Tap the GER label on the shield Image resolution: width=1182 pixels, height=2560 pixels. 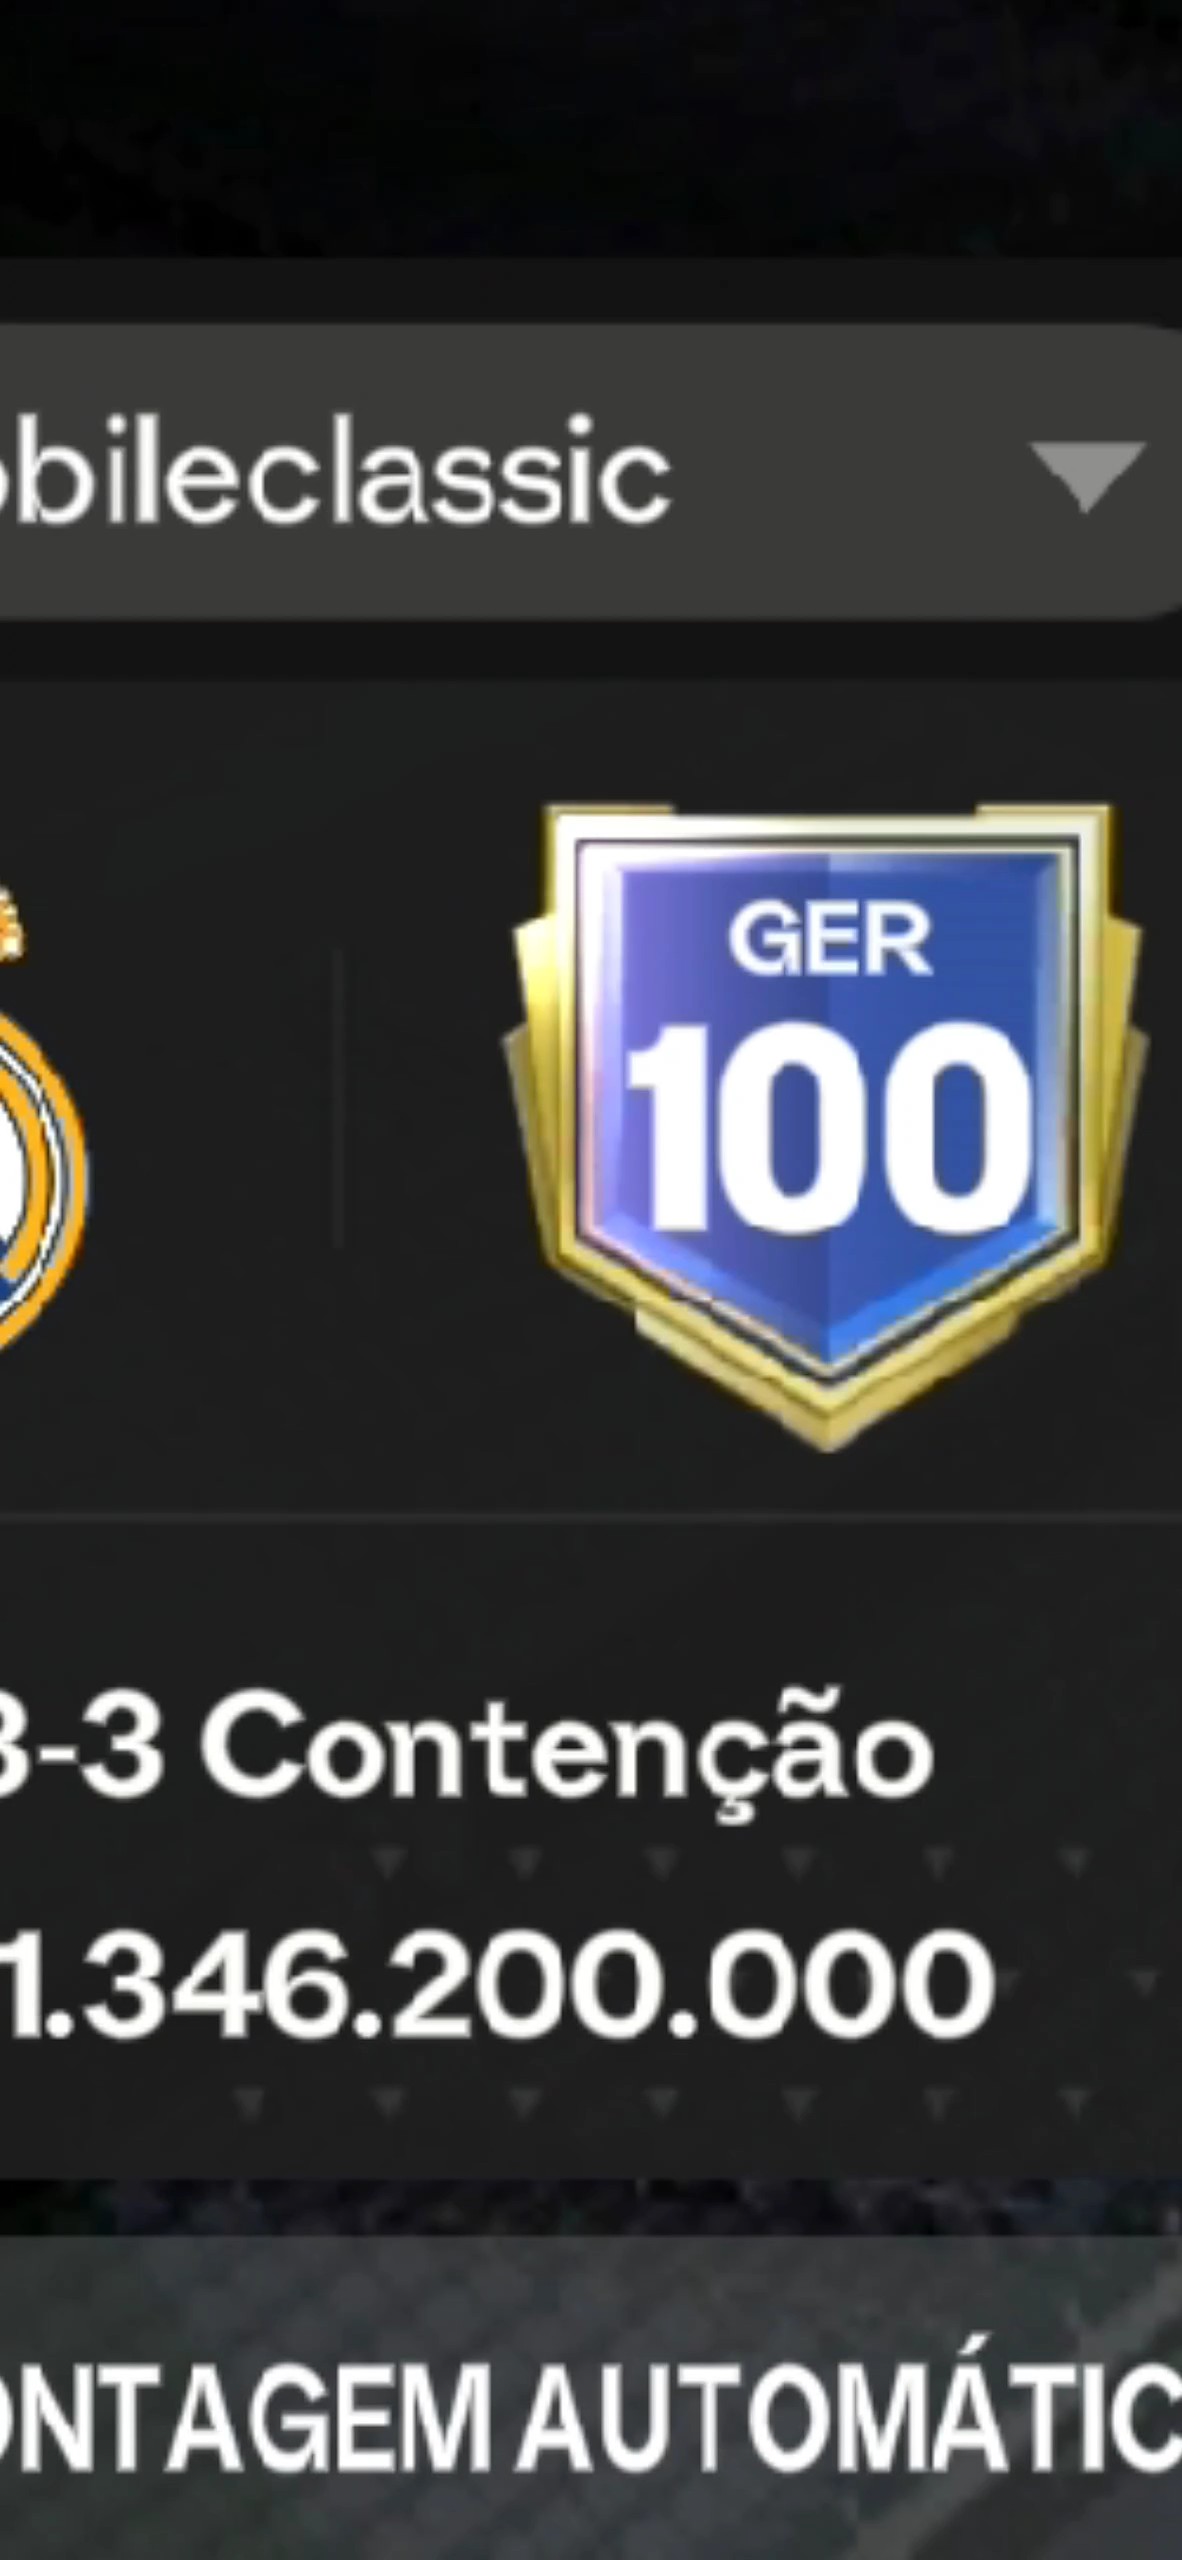tap(829, 939)
